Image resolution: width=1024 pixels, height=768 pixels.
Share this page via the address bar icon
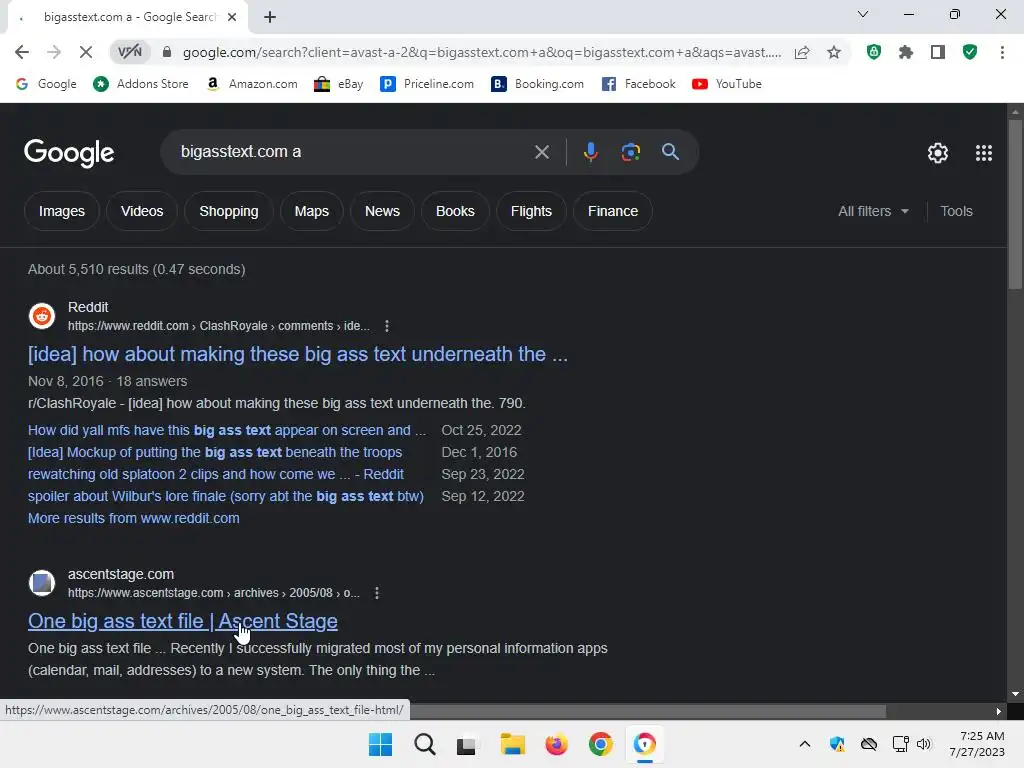tap(802, 52)
